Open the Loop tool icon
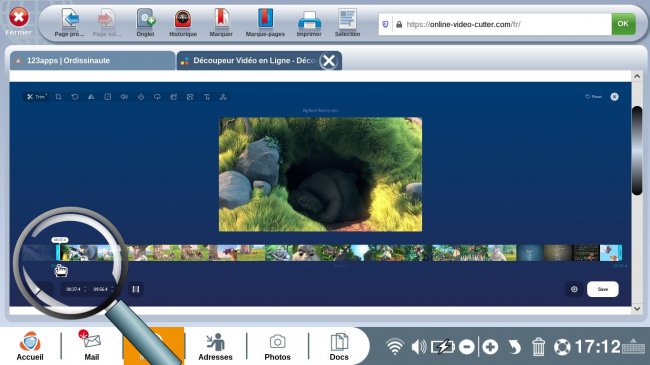The image size is (650, 365). pos(157,97)
